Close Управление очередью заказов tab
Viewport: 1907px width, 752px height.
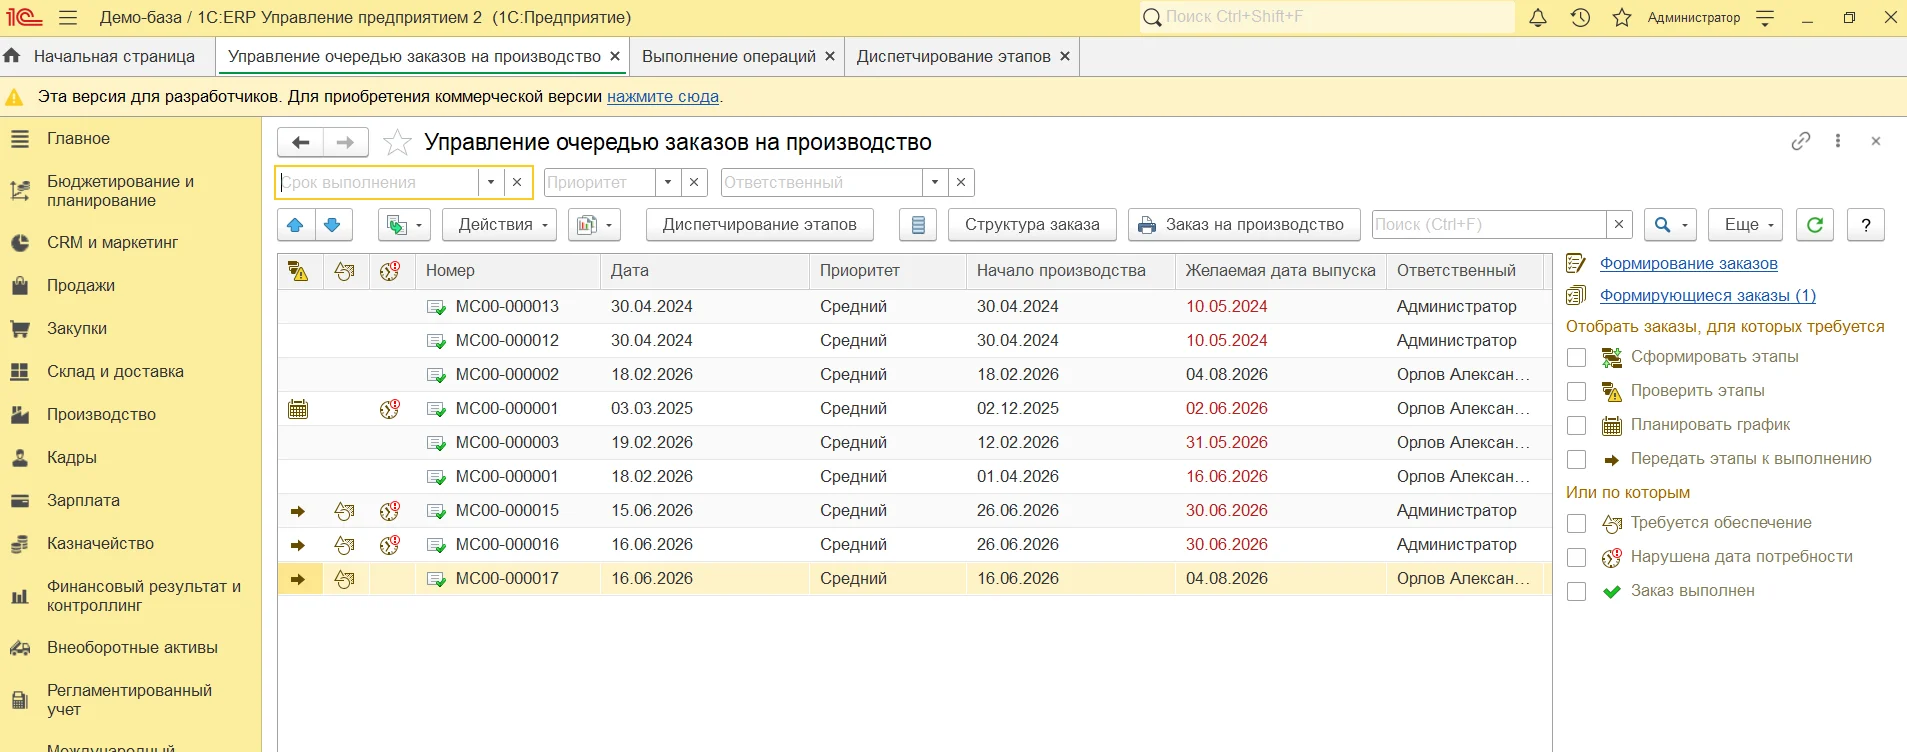[x=615, y=56]
